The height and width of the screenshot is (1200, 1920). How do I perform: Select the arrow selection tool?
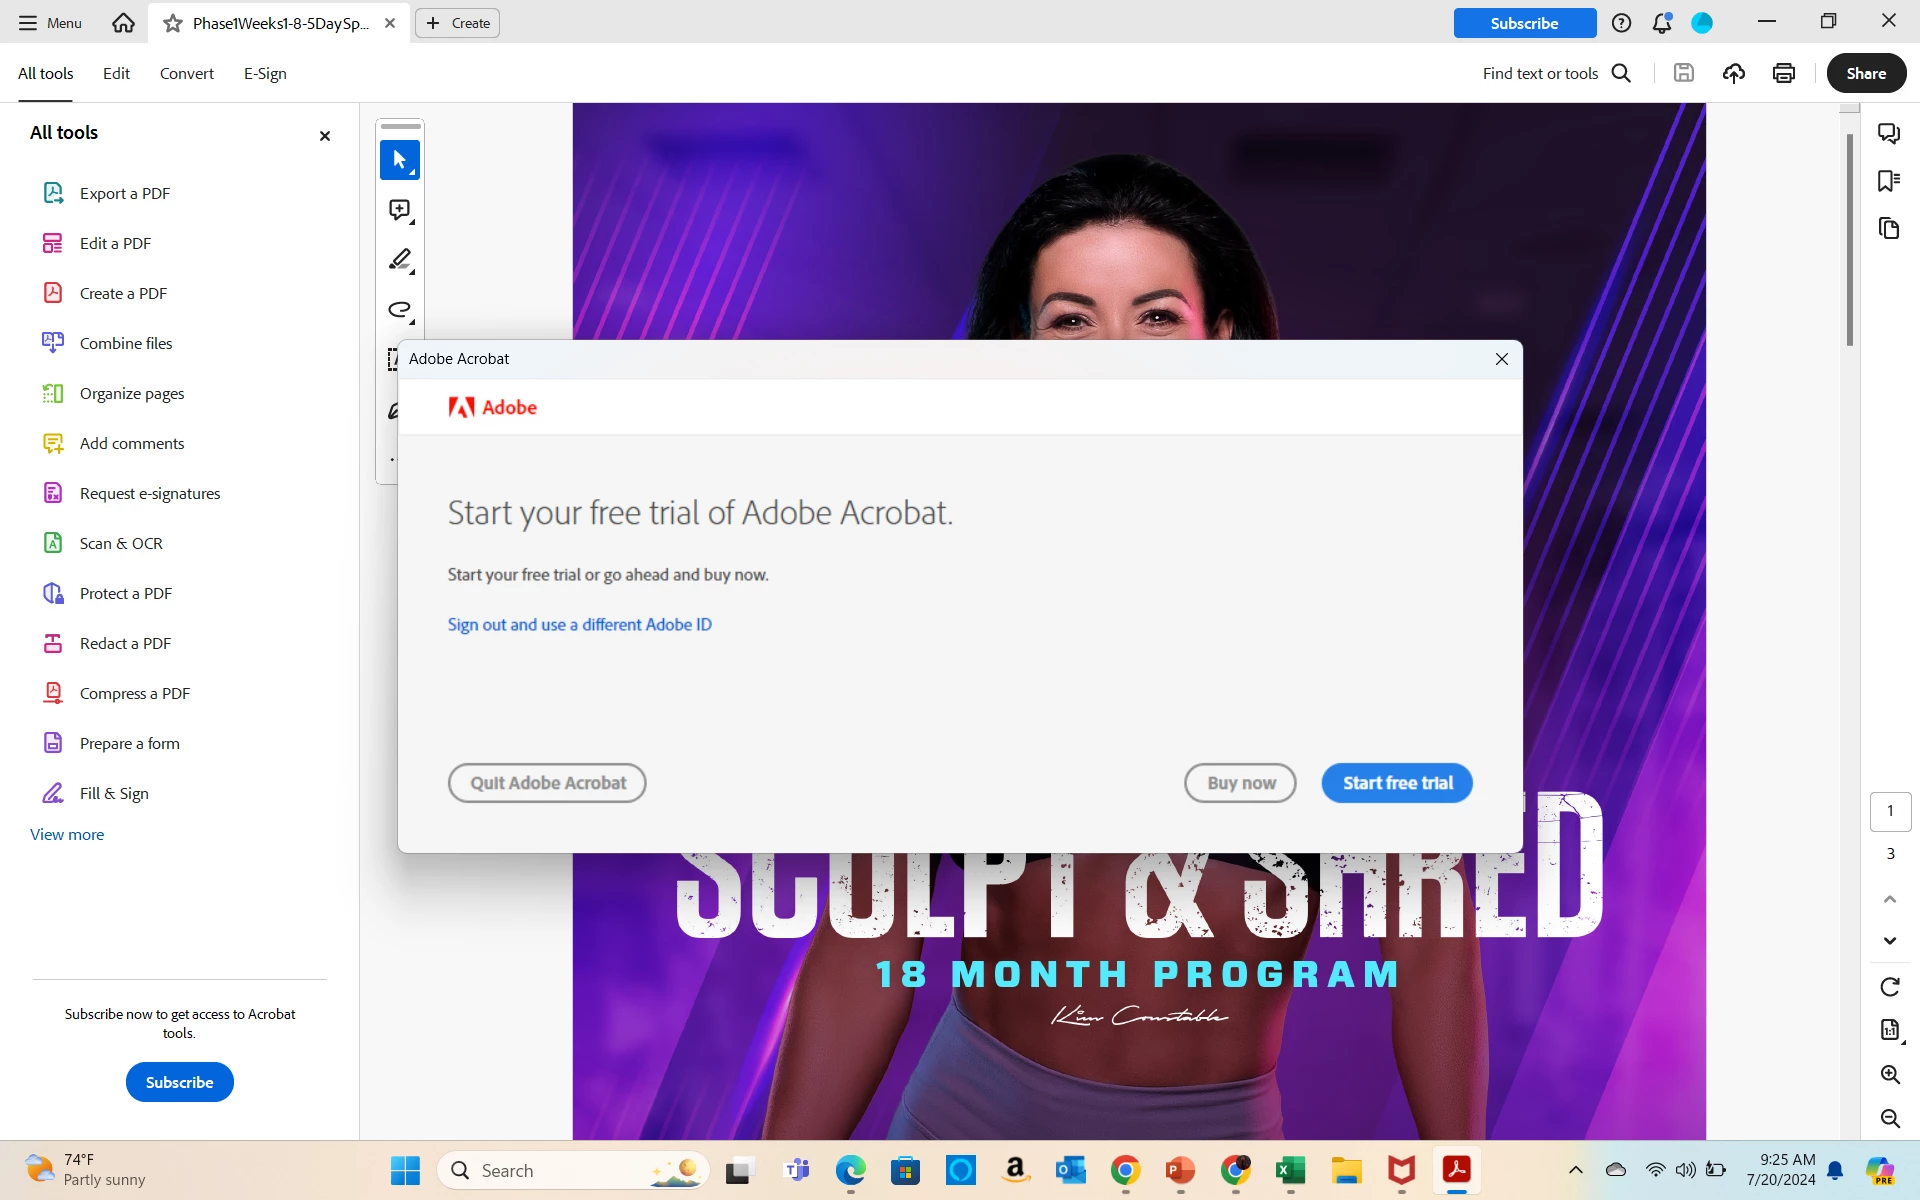[399, 160]
